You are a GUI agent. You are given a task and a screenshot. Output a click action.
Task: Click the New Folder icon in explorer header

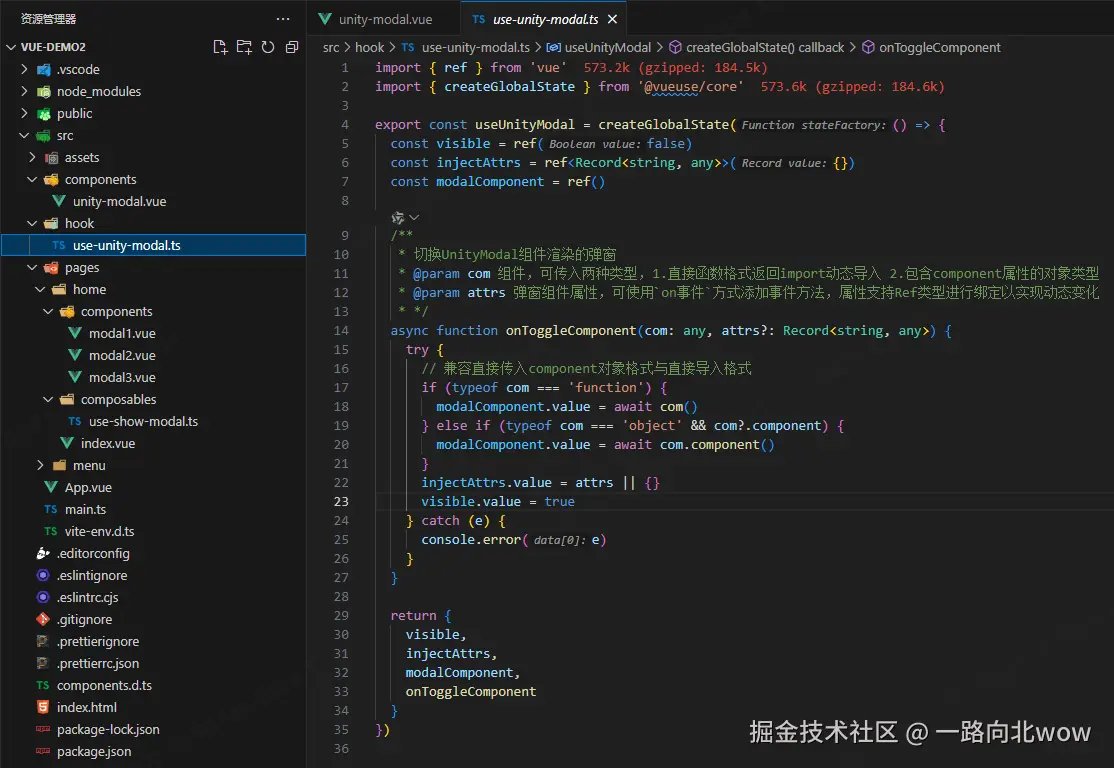pos(244,47)
